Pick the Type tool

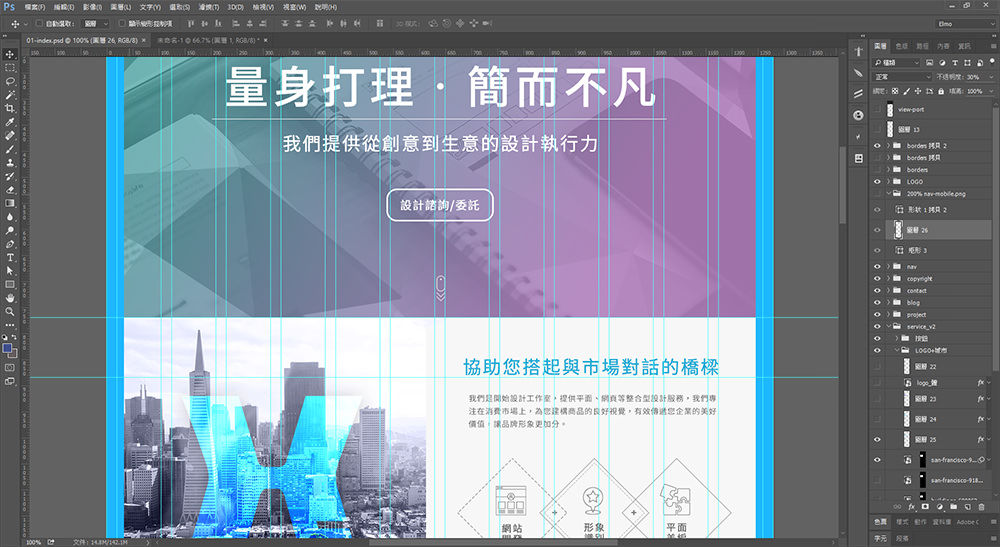(10, 257)
